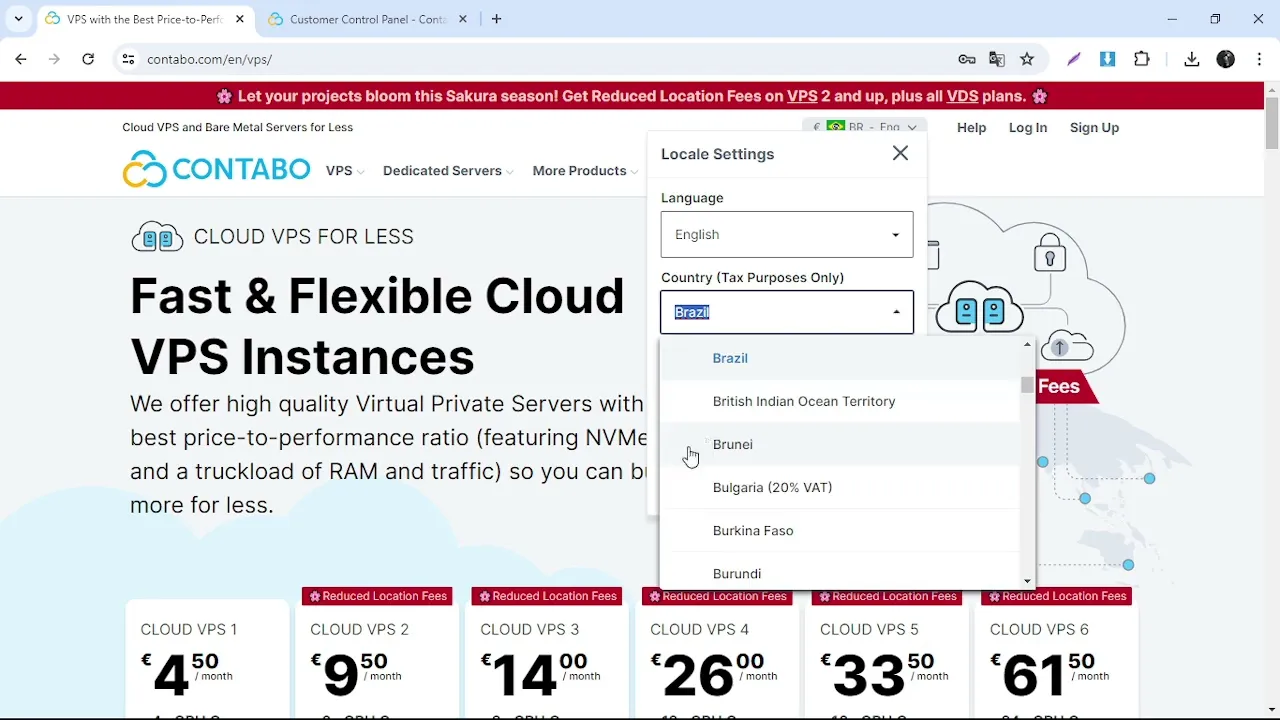This screenshot has height=720, width=1280.
Task: Click the country list scroll down arrow
Action: [x=1027, y=581]
